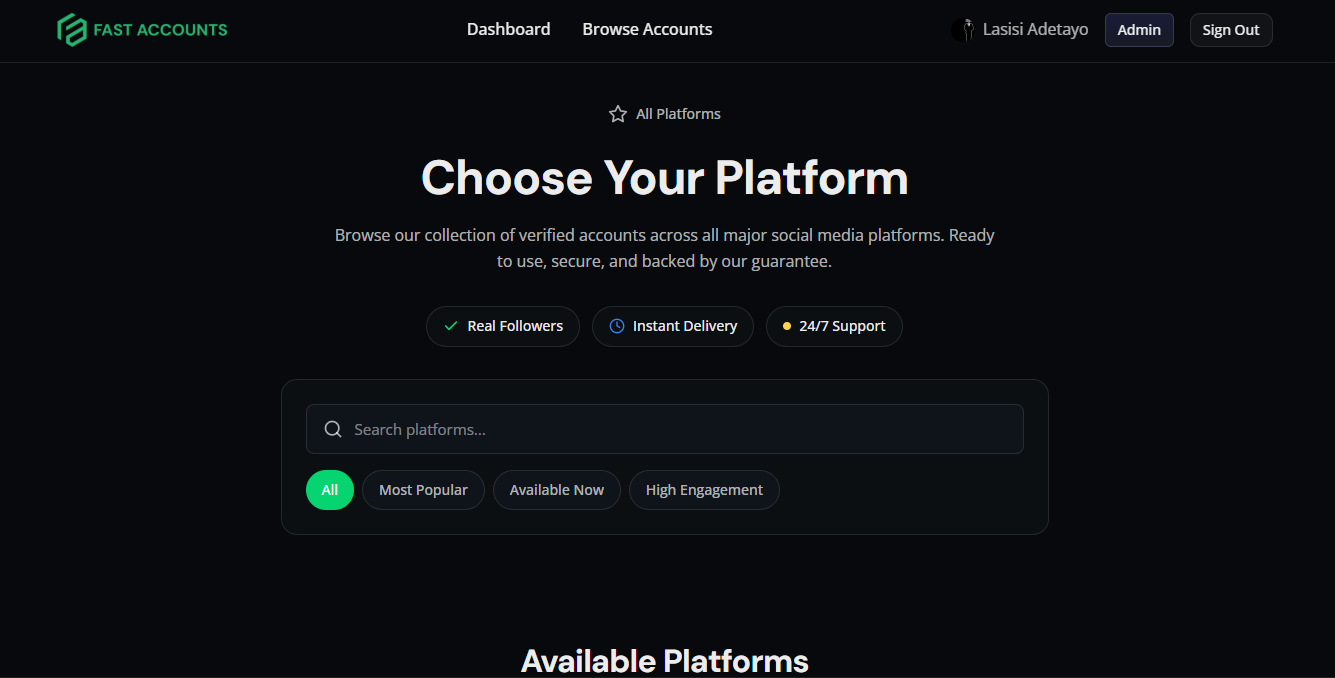The width and height of the screenshot is (1335, 678).
Task: Click the yellow dot in 24/7 Support
Action: coord(787,326)
